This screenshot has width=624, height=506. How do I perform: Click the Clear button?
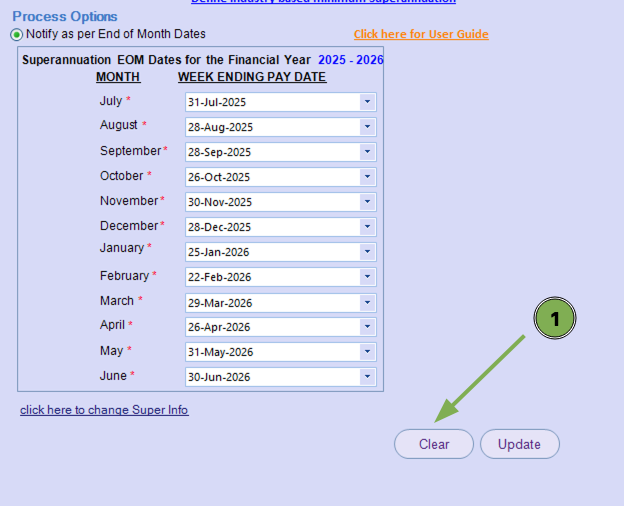click(434, 444)
